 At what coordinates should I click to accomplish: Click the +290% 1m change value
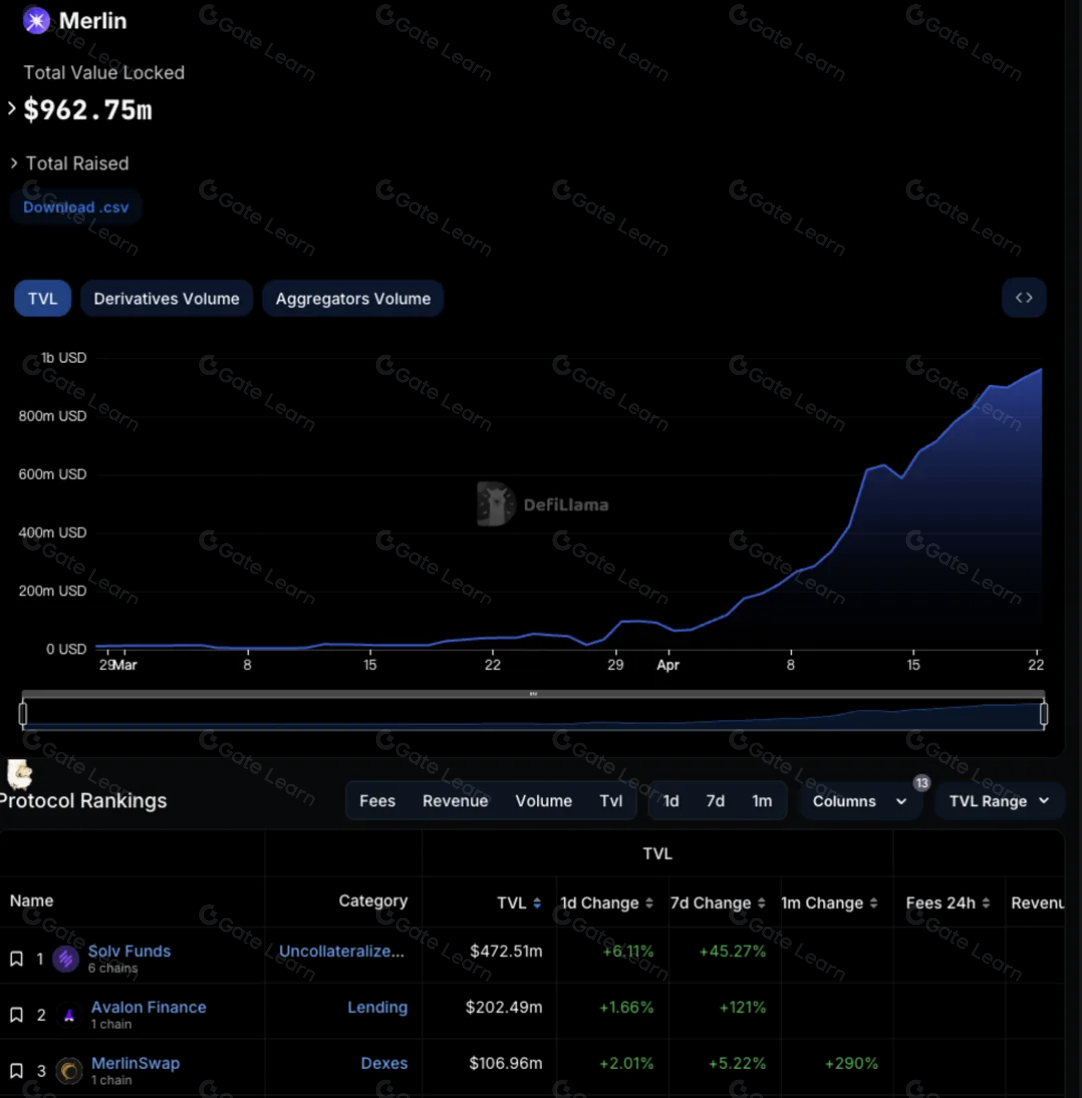tap(851, 1063)
